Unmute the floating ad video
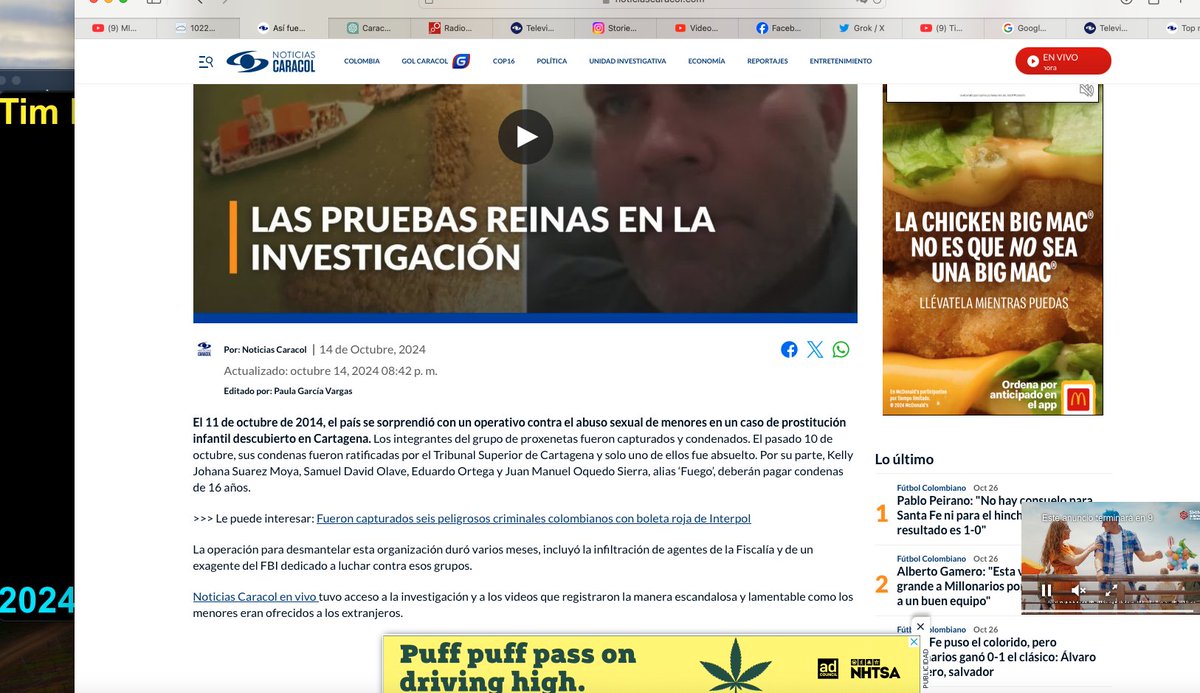Image resolution: width=1200 pixels, height=693 pixels. [1078, 591]
